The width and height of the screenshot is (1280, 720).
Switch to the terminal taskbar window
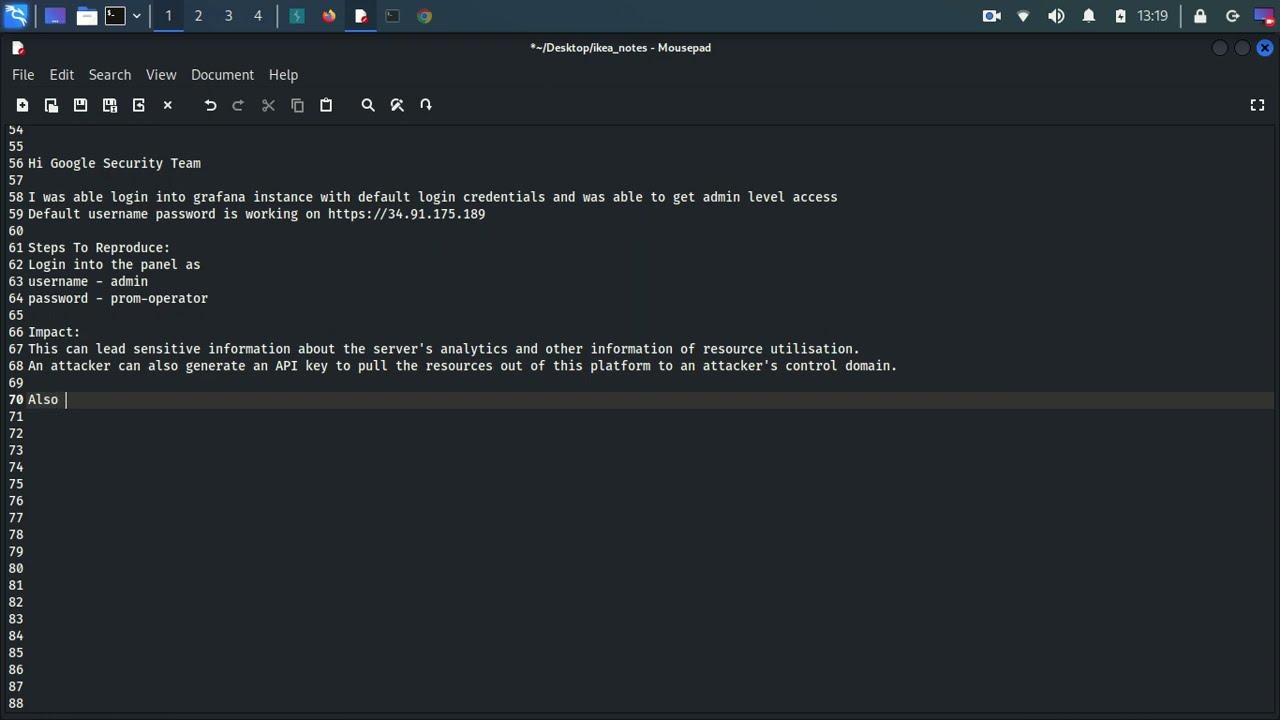[x=393, y=16]
